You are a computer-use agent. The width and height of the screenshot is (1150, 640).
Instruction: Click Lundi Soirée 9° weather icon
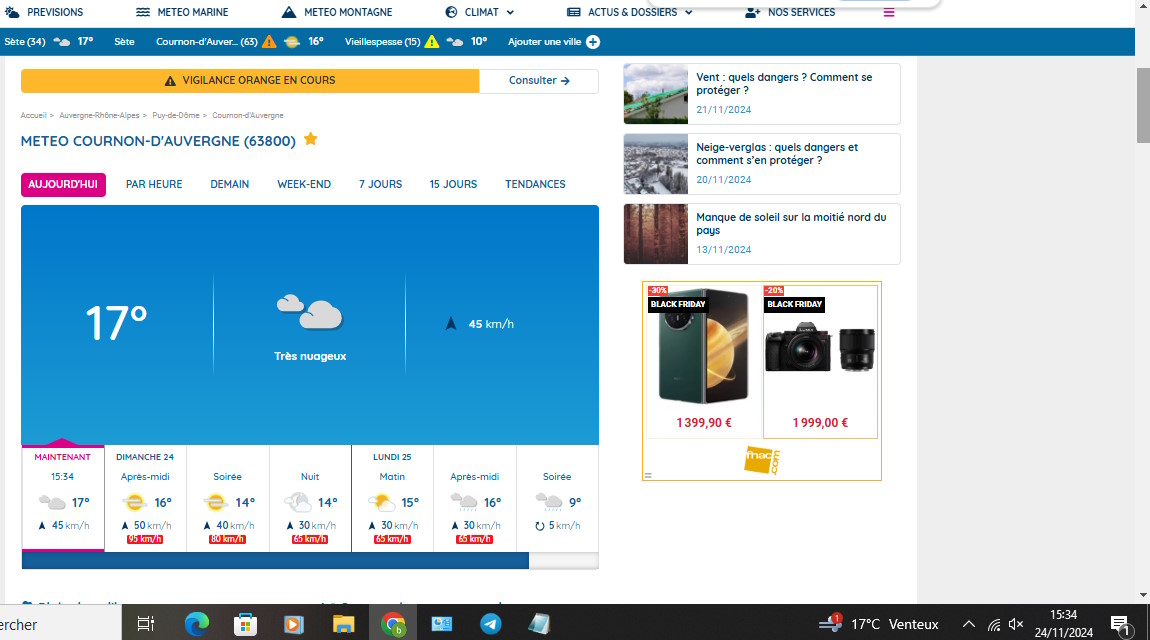[x=549, y=503]
